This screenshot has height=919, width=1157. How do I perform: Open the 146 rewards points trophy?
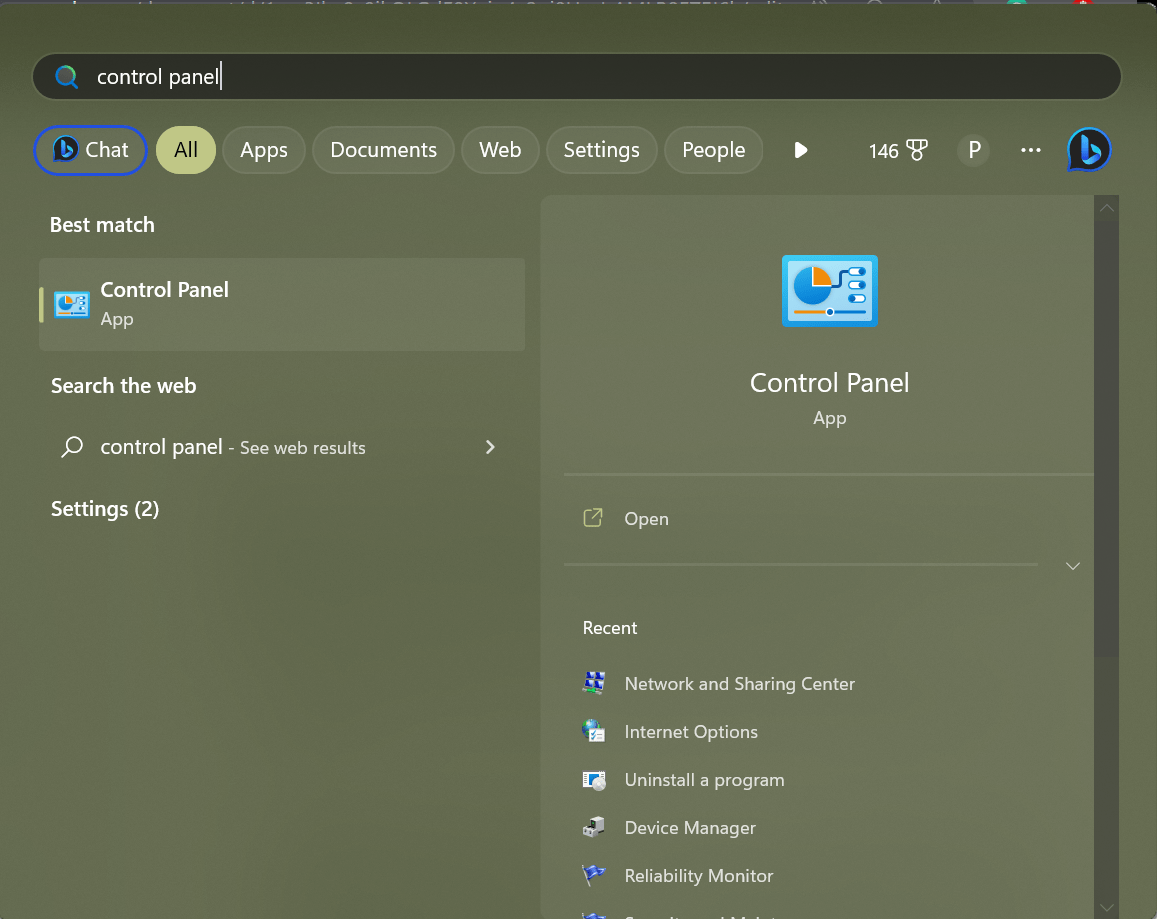click(898, 151)
